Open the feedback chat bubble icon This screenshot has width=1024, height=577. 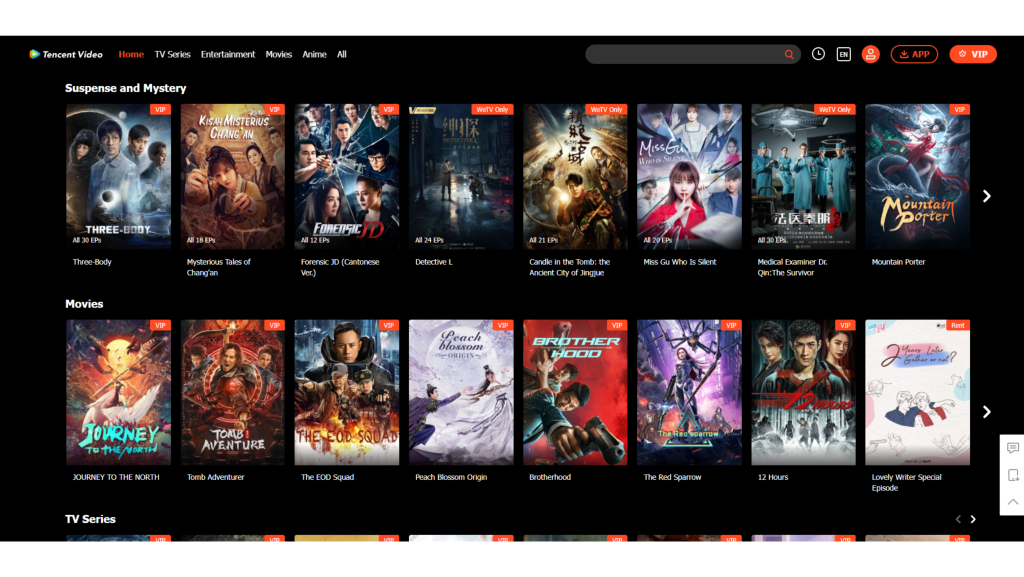point(1012,448)
